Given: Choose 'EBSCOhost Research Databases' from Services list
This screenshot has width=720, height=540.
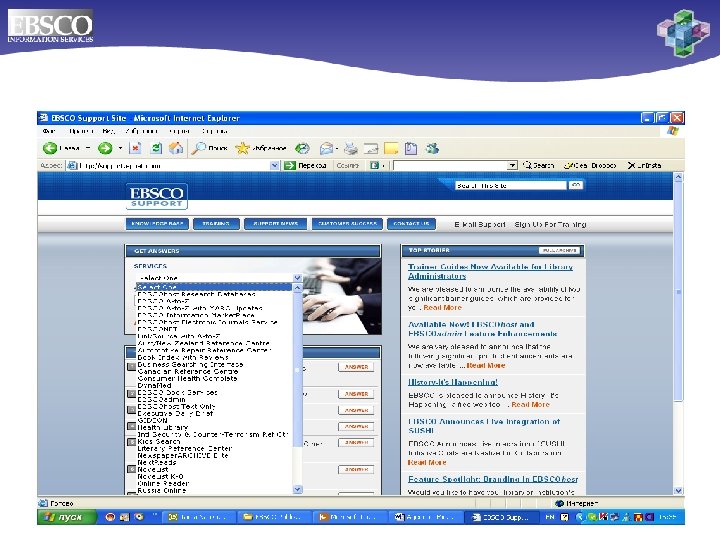Looking at the screenshot, I should tap(196, 294).
